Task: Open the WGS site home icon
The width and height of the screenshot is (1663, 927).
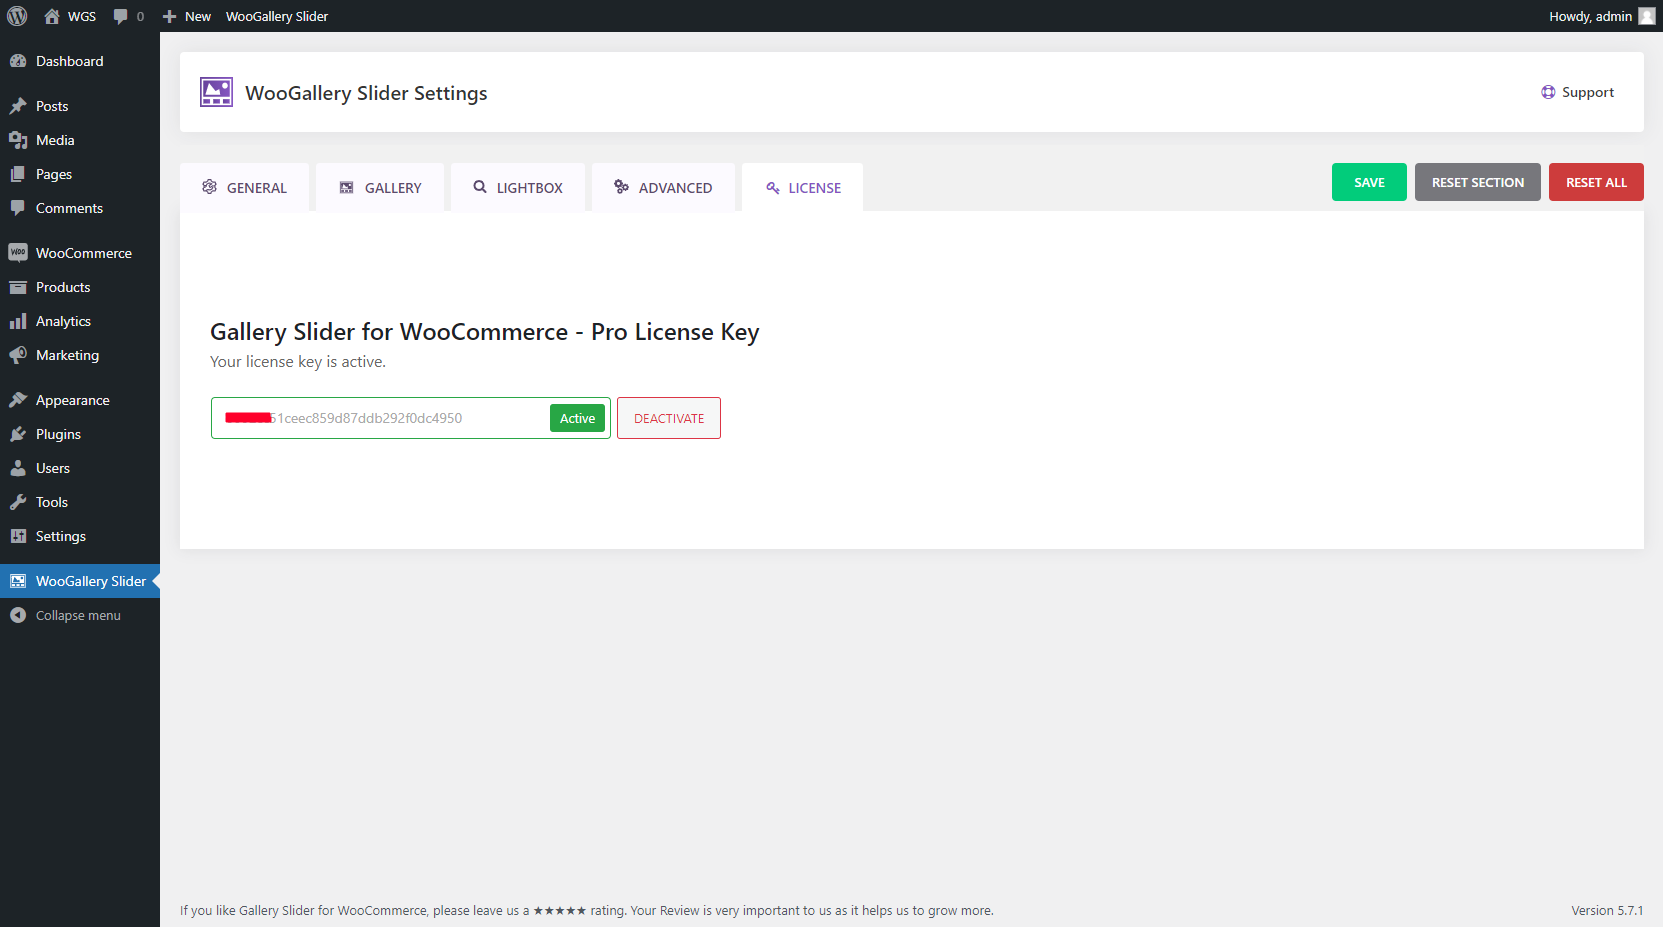Action: pyautogui.click(x=52, y=16)
